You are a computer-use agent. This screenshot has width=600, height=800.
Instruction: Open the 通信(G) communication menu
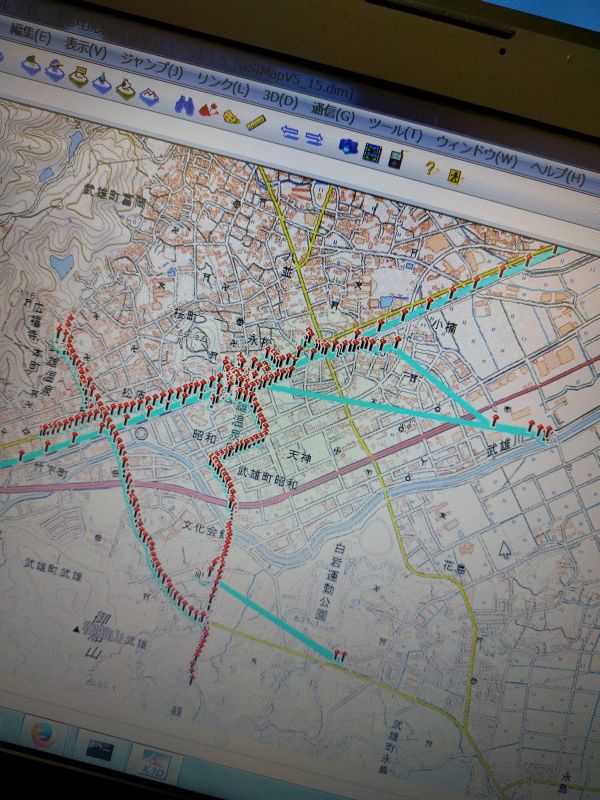[x=333, y=112]
